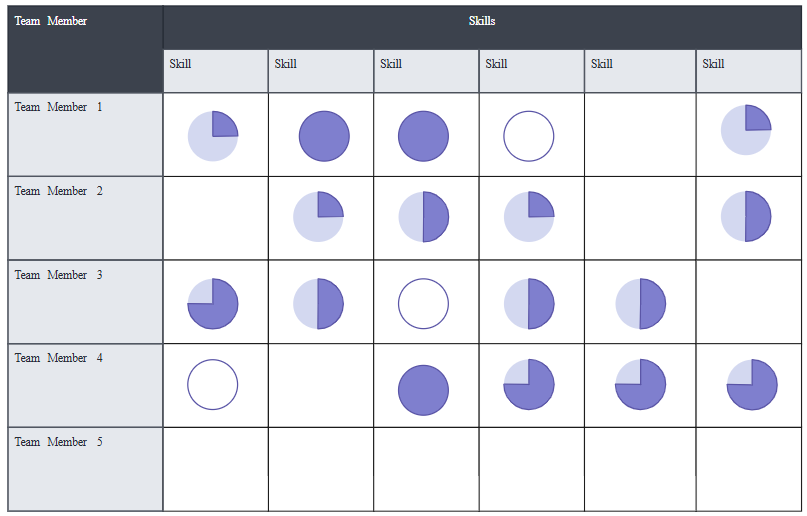This screenshot has height=516, width=807.
Task: Click Team Member 3's empty circle icon
Action: (423, 304)
